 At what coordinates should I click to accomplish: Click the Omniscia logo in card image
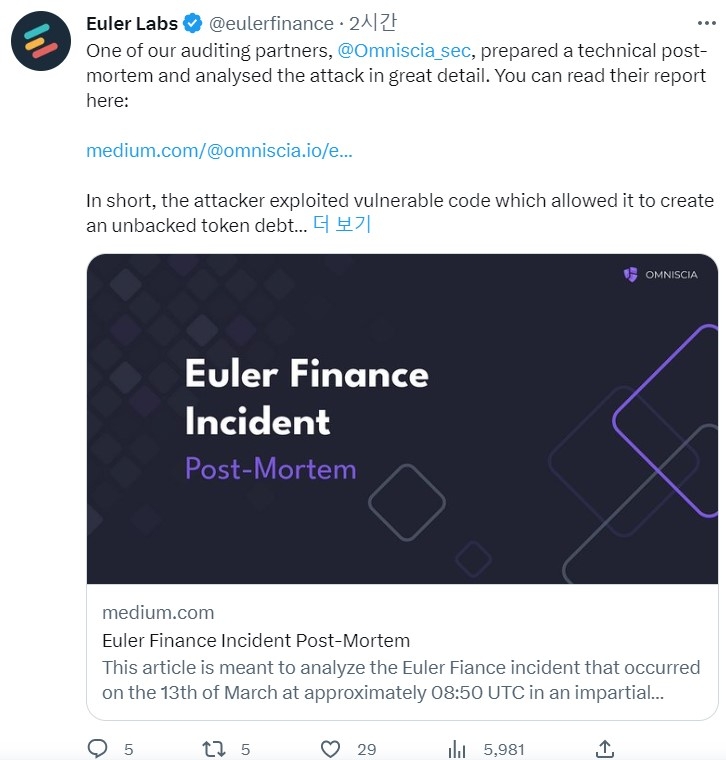[x=661, y=274]
